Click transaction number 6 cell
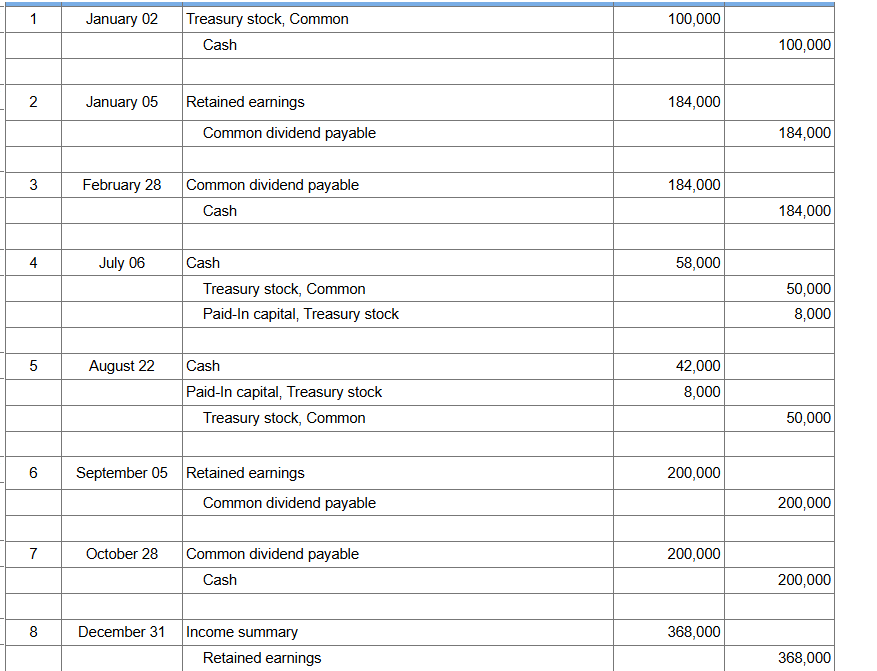 point(33,473)
